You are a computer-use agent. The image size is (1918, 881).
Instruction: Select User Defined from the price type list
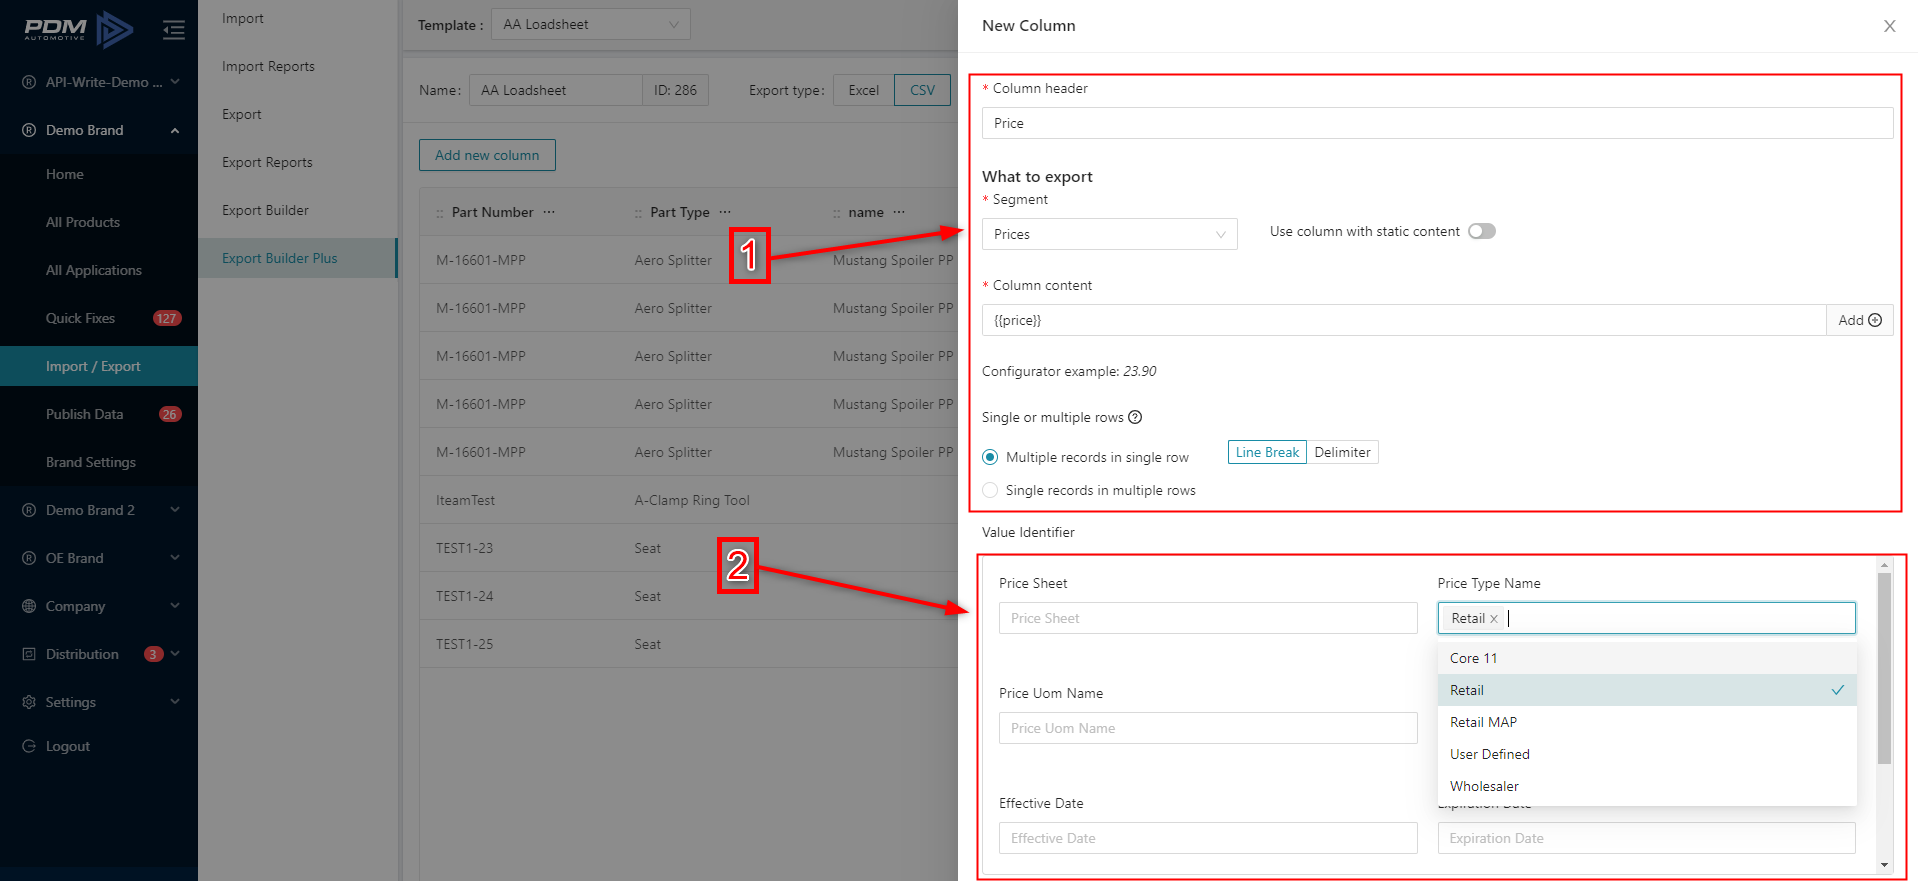coord(1647,754)
